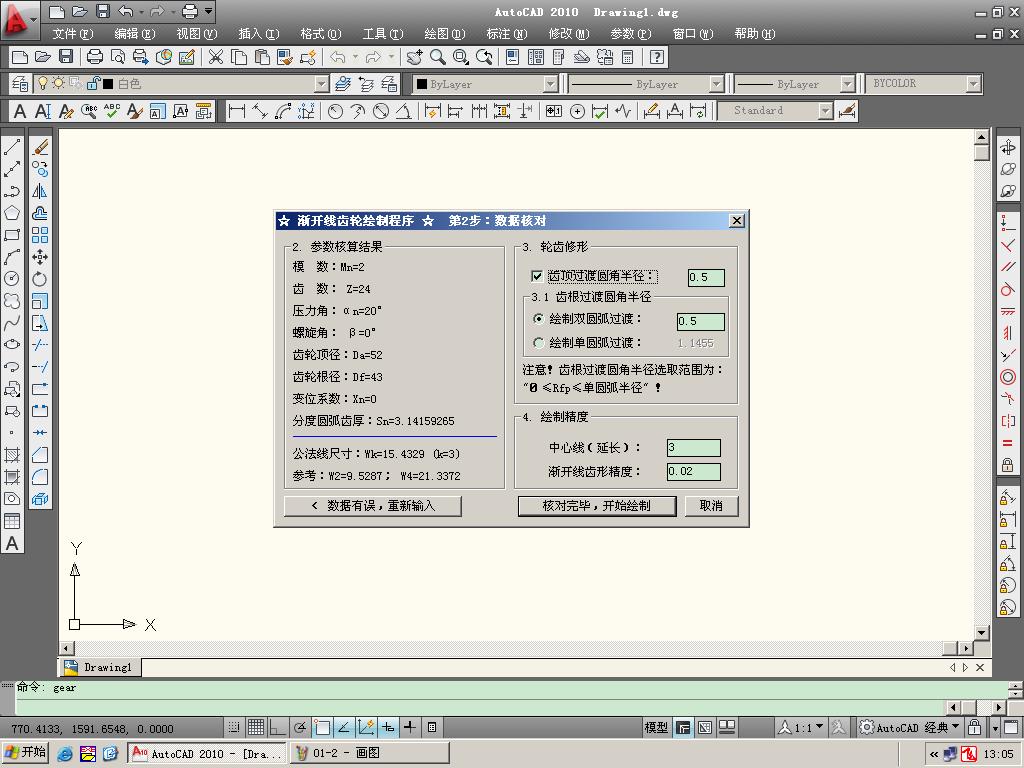Toggle Ortho mode in status bar
The height and width of the screenshot is (768, 1024).
pyautogui.click(x=278, y=727)
